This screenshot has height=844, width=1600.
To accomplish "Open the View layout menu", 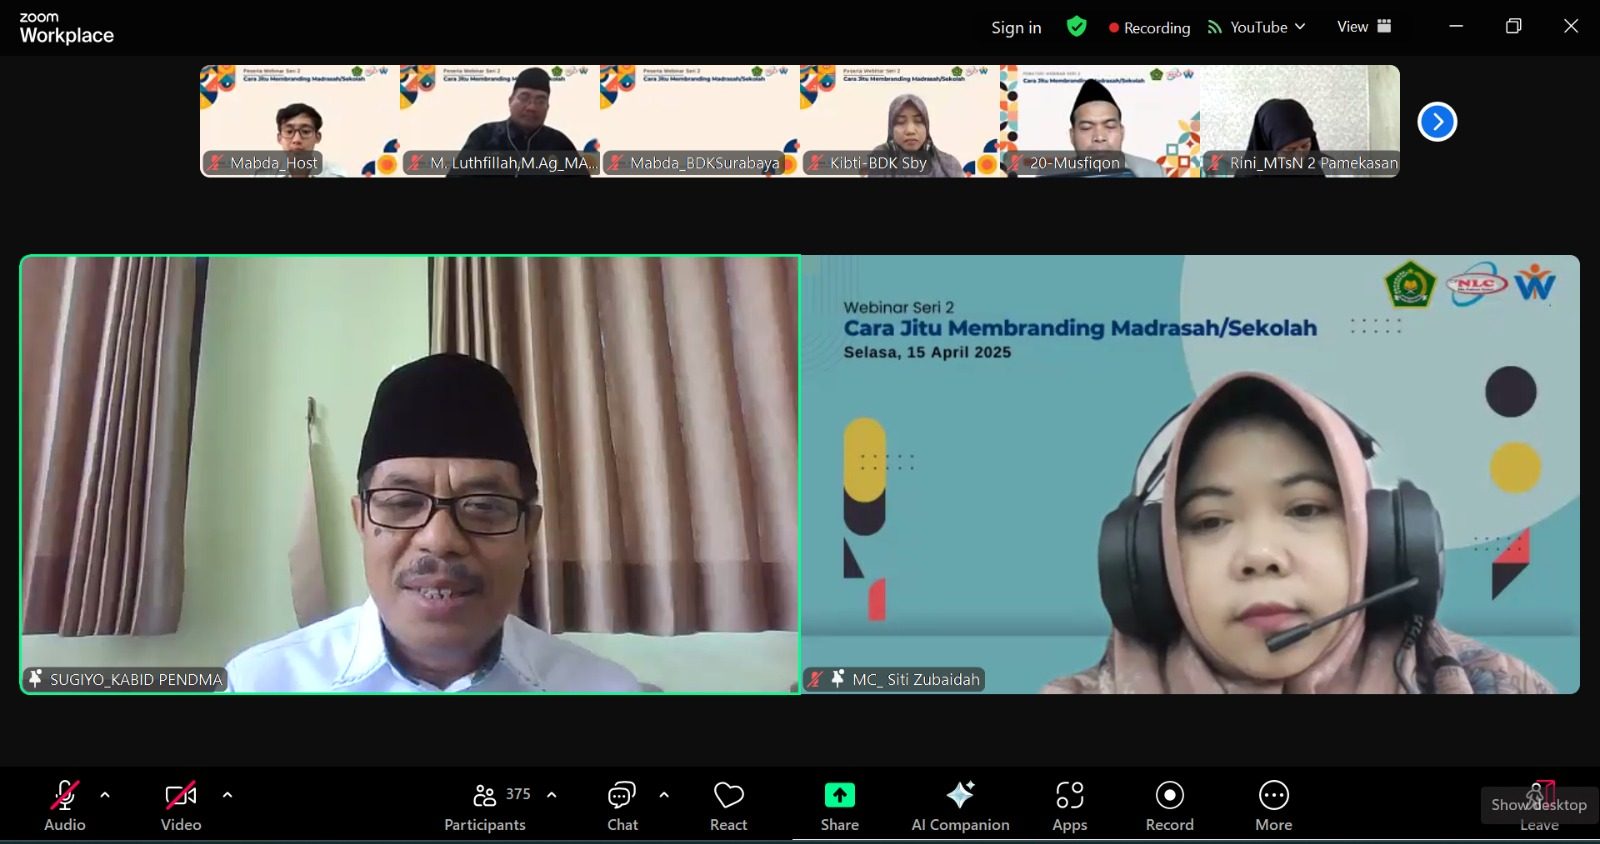I will 1363,27.
